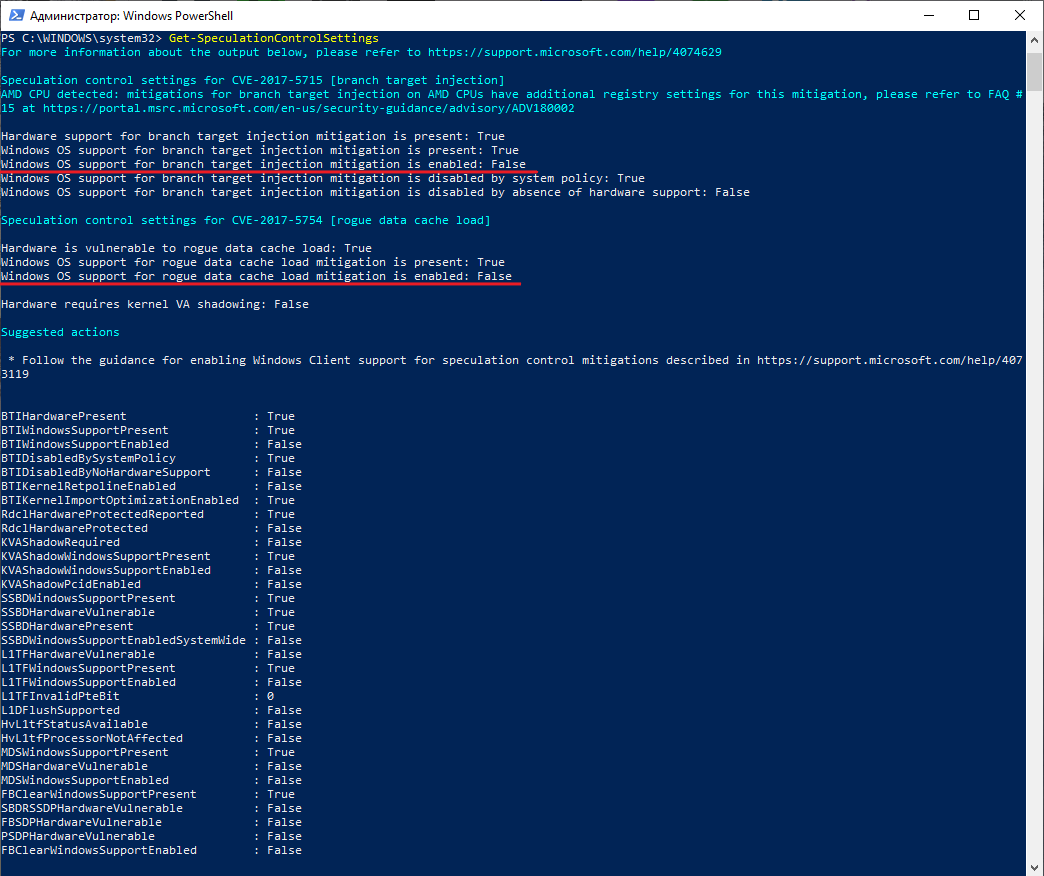Click the RdclHardwareProtectedReported row
Image resolution: width=1044 pixels, height=876 pixels.
(x=148, y=514)
